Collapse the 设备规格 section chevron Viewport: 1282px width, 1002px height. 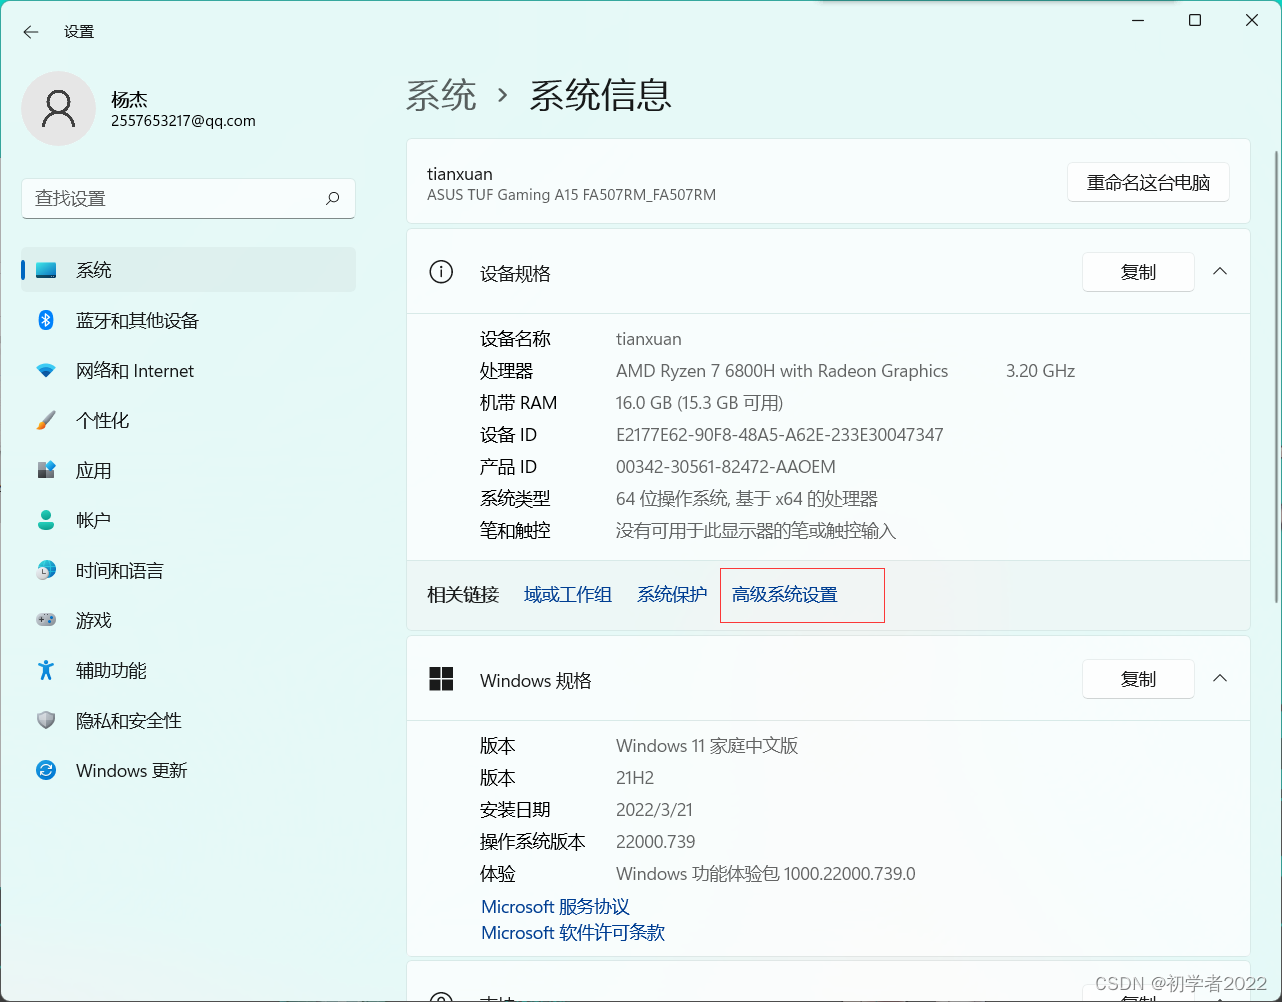click(x=1220, y=271)
